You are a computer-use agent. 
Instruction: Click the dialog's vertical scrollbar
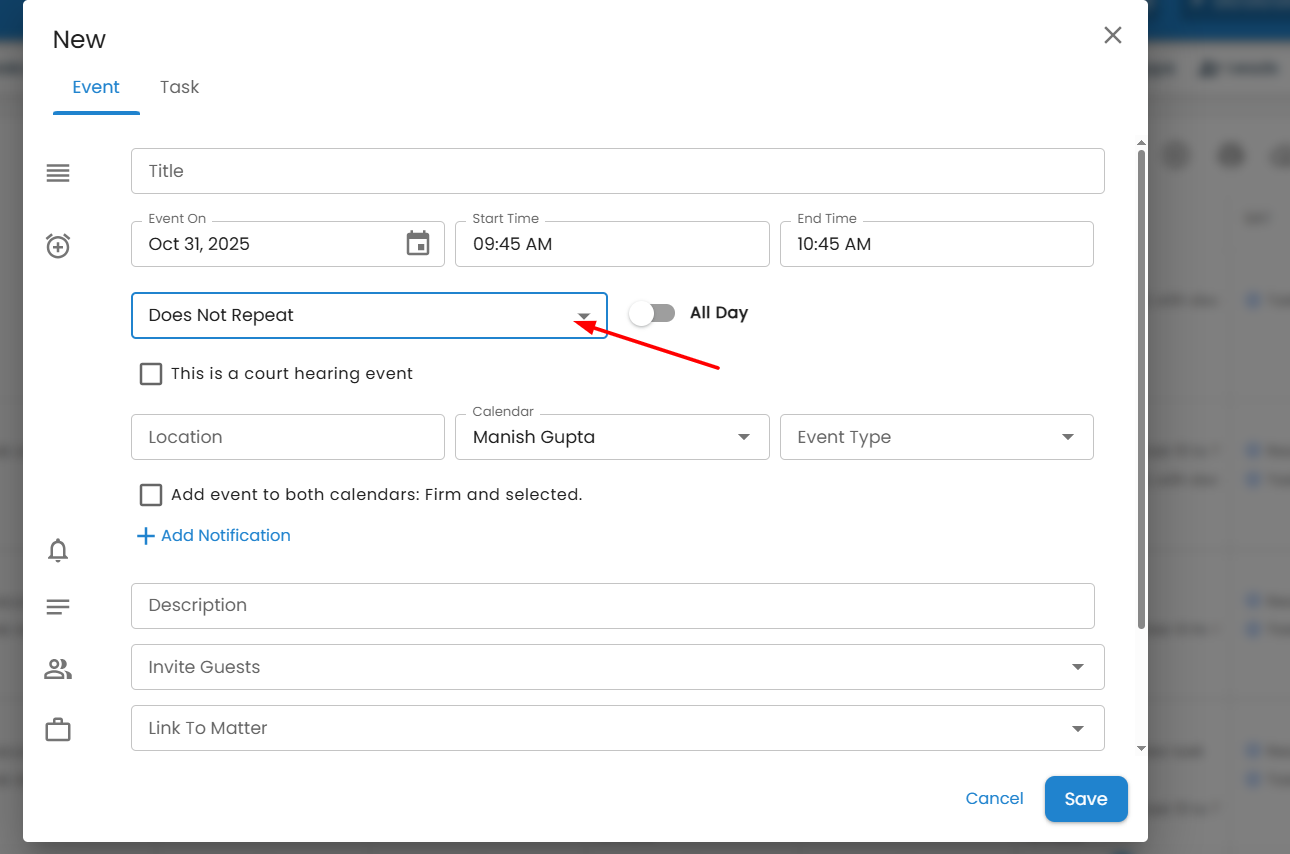[1141, 388]
